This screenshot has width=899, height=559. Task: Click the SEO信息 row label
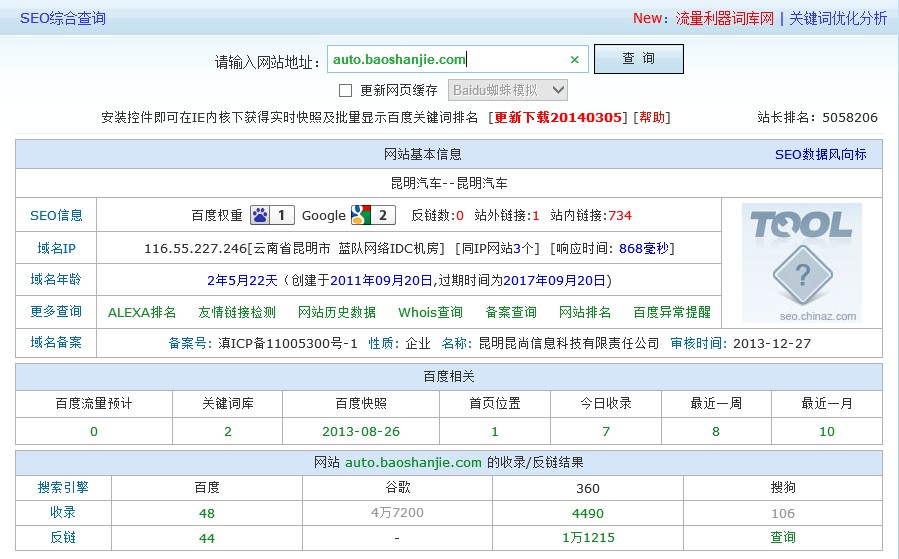[x=56, y=216]
